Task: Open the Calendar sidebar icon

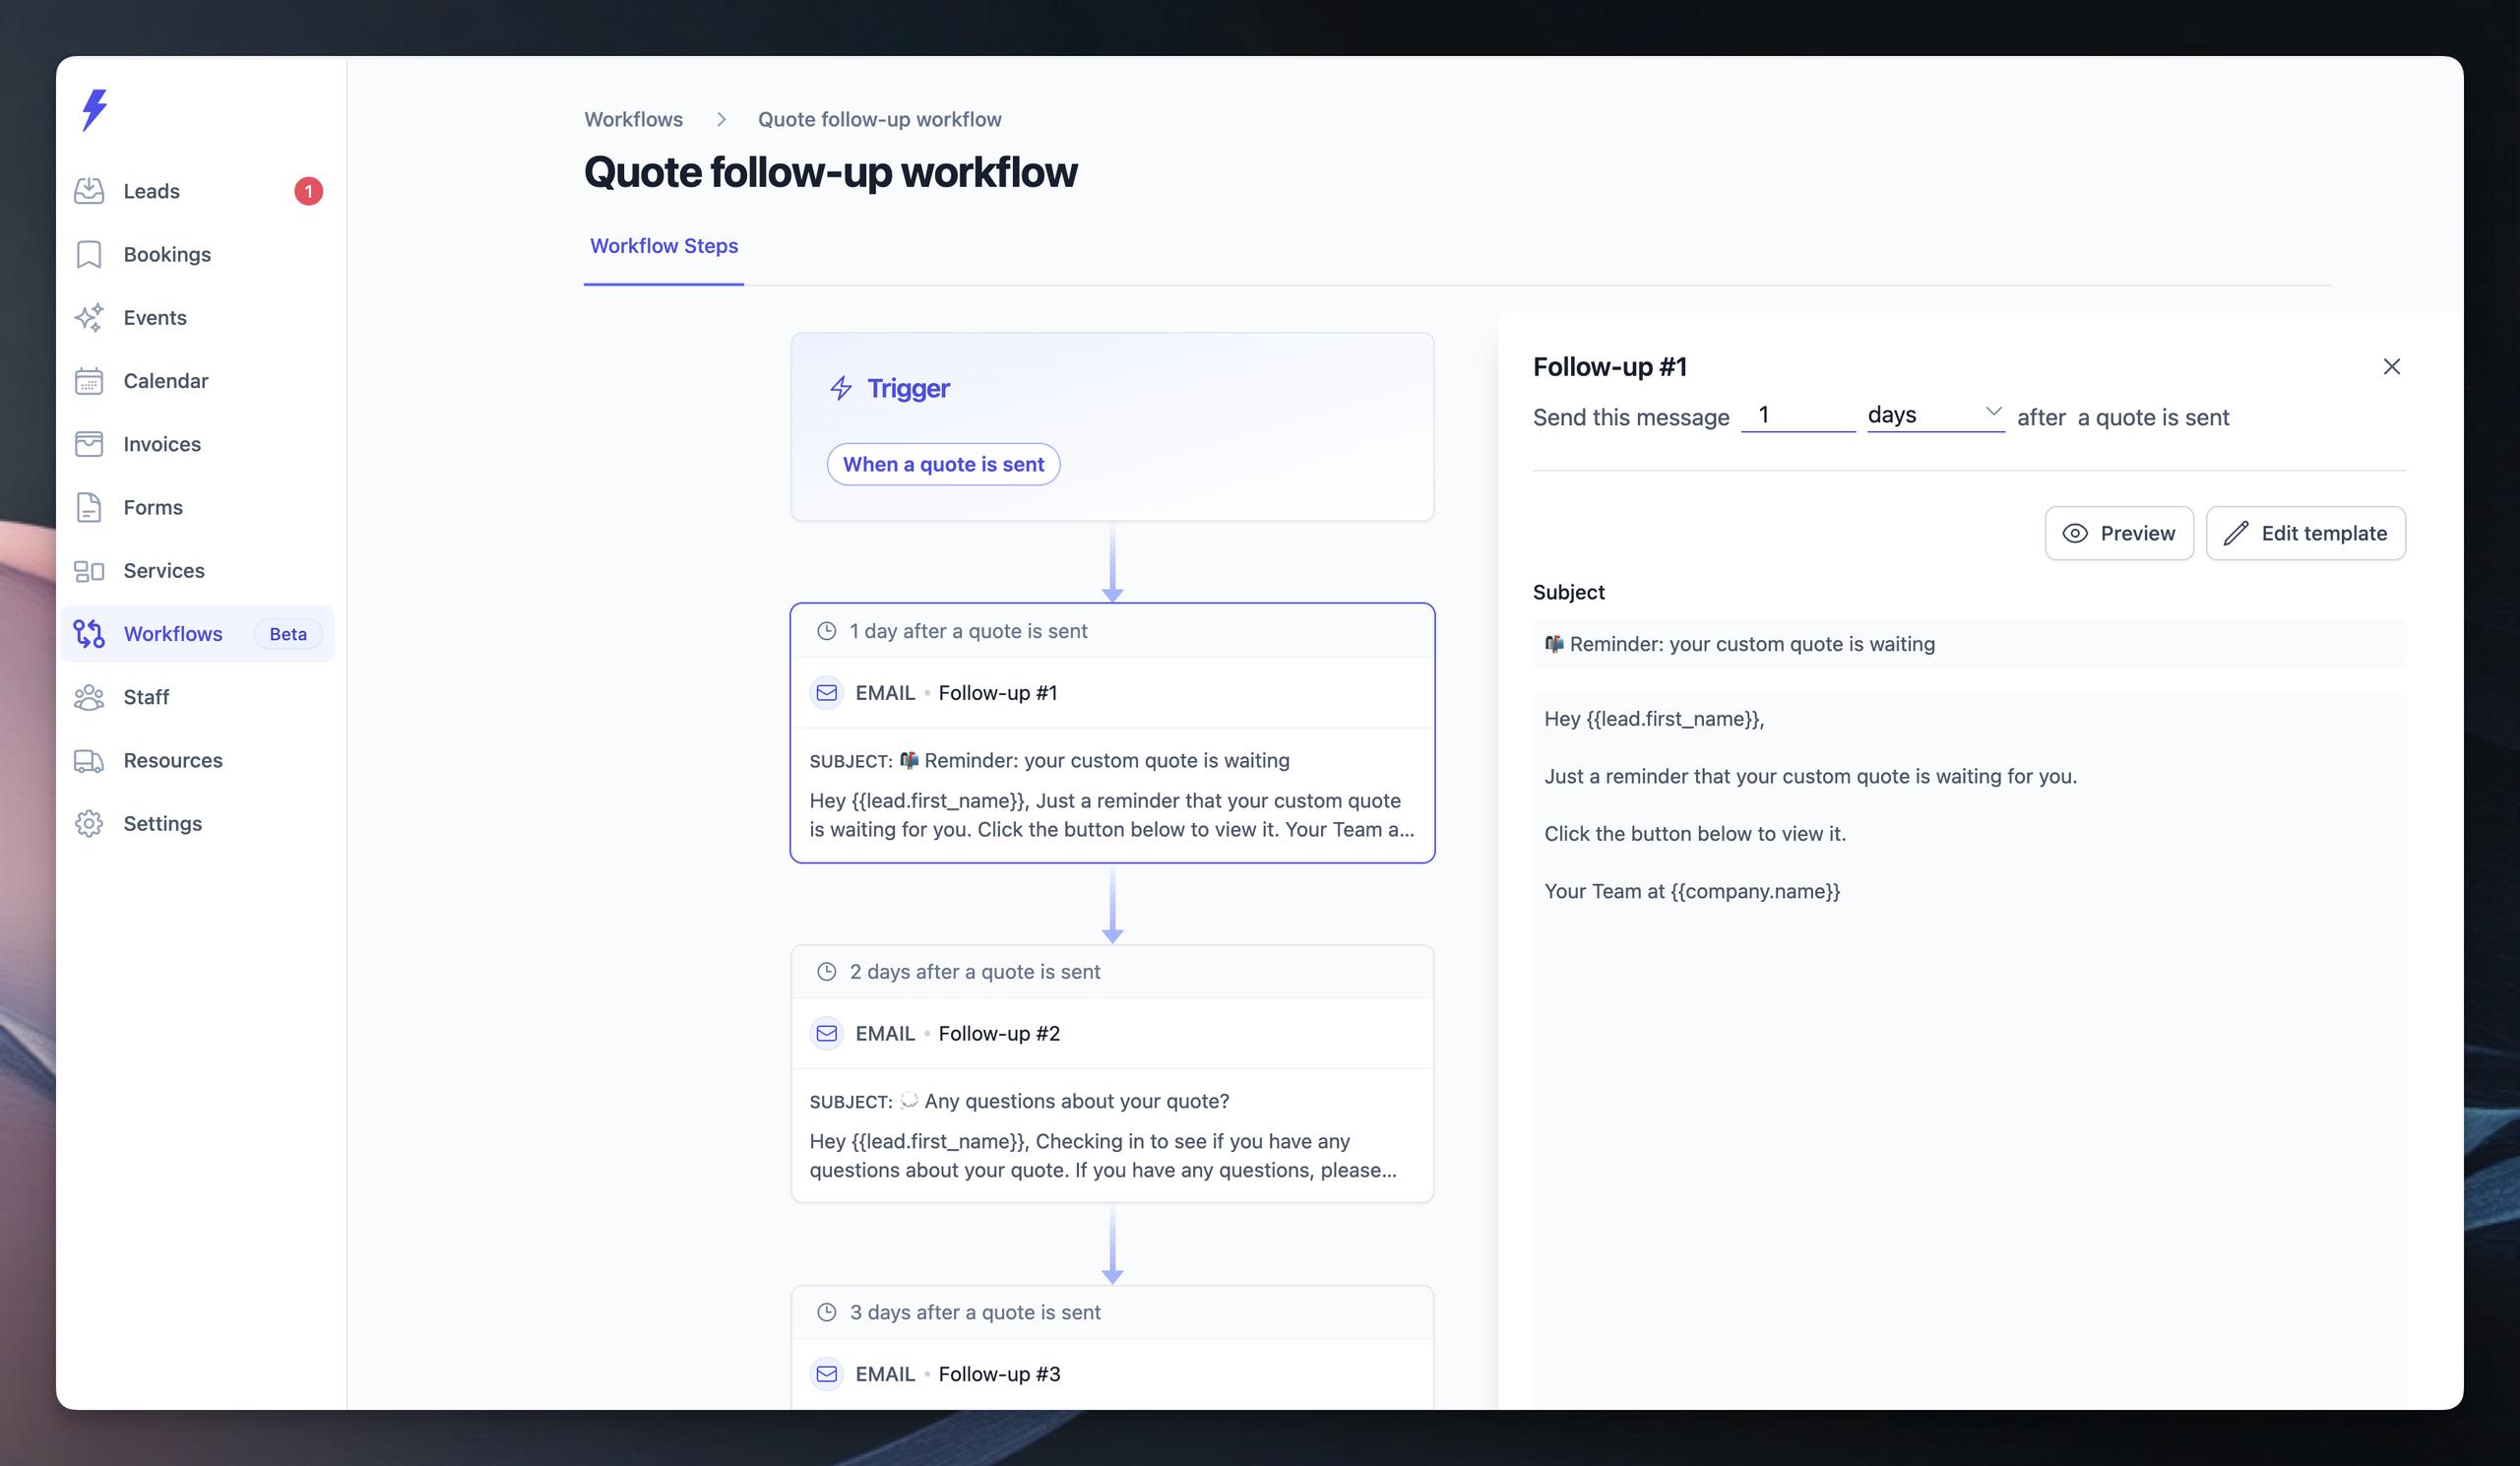Action: click(x=89, y=381)
